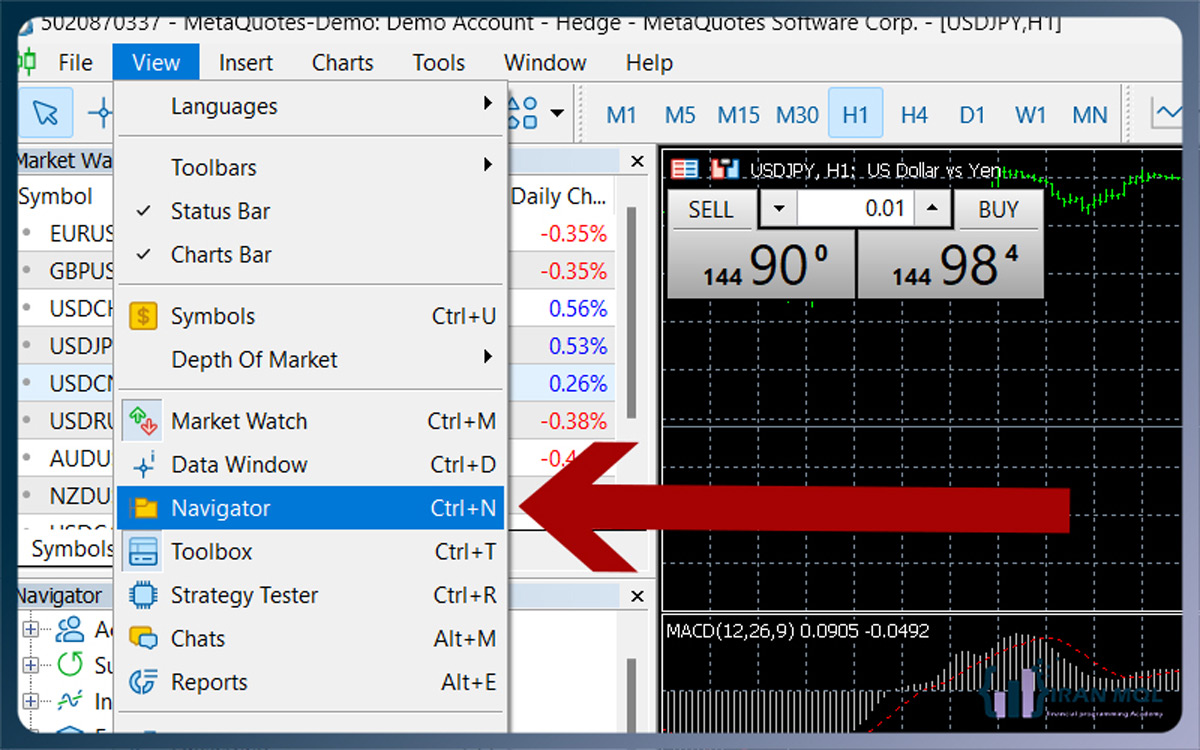Click the objects shapes toolbar icon

[x=524, y=113]
